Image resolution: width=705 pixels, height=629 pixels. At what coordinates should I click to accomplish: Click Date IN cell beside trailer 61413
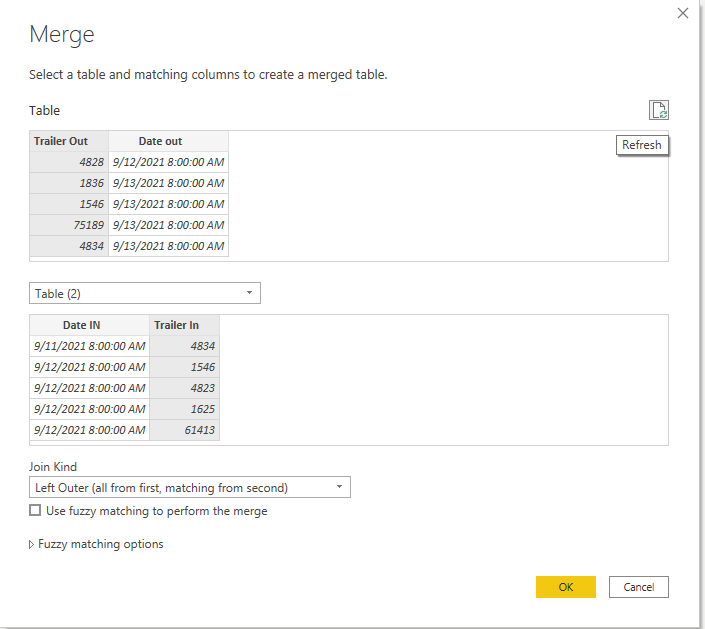pyautogui.click(x=89, y=430)
